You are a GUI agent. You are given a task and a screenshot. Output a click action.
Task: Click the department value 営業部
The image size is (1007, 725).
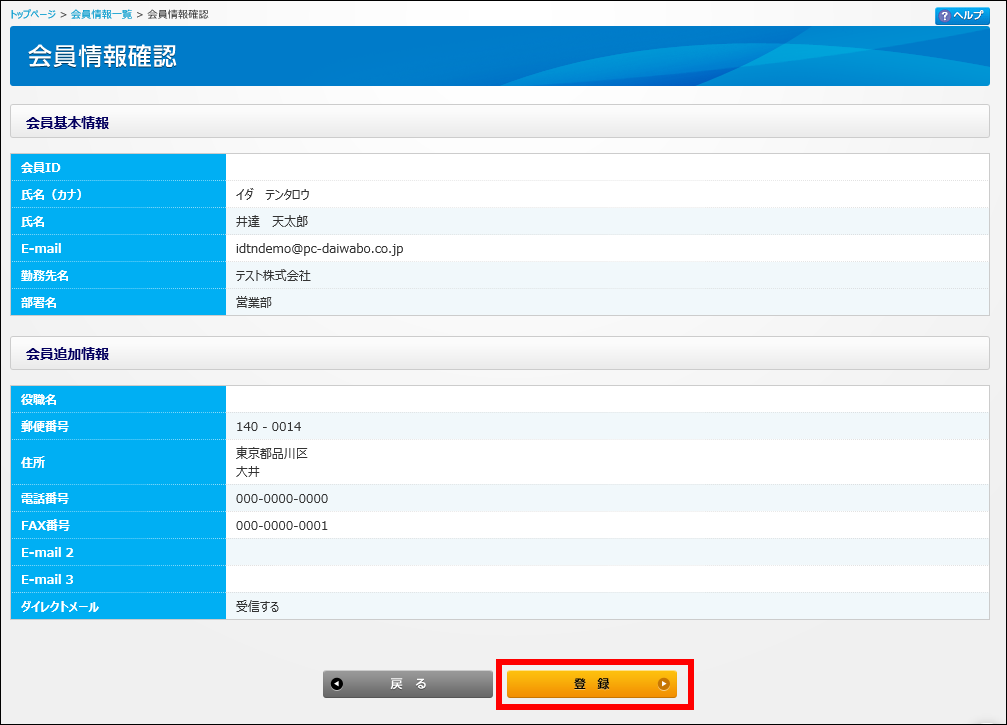tap(254, 302)
